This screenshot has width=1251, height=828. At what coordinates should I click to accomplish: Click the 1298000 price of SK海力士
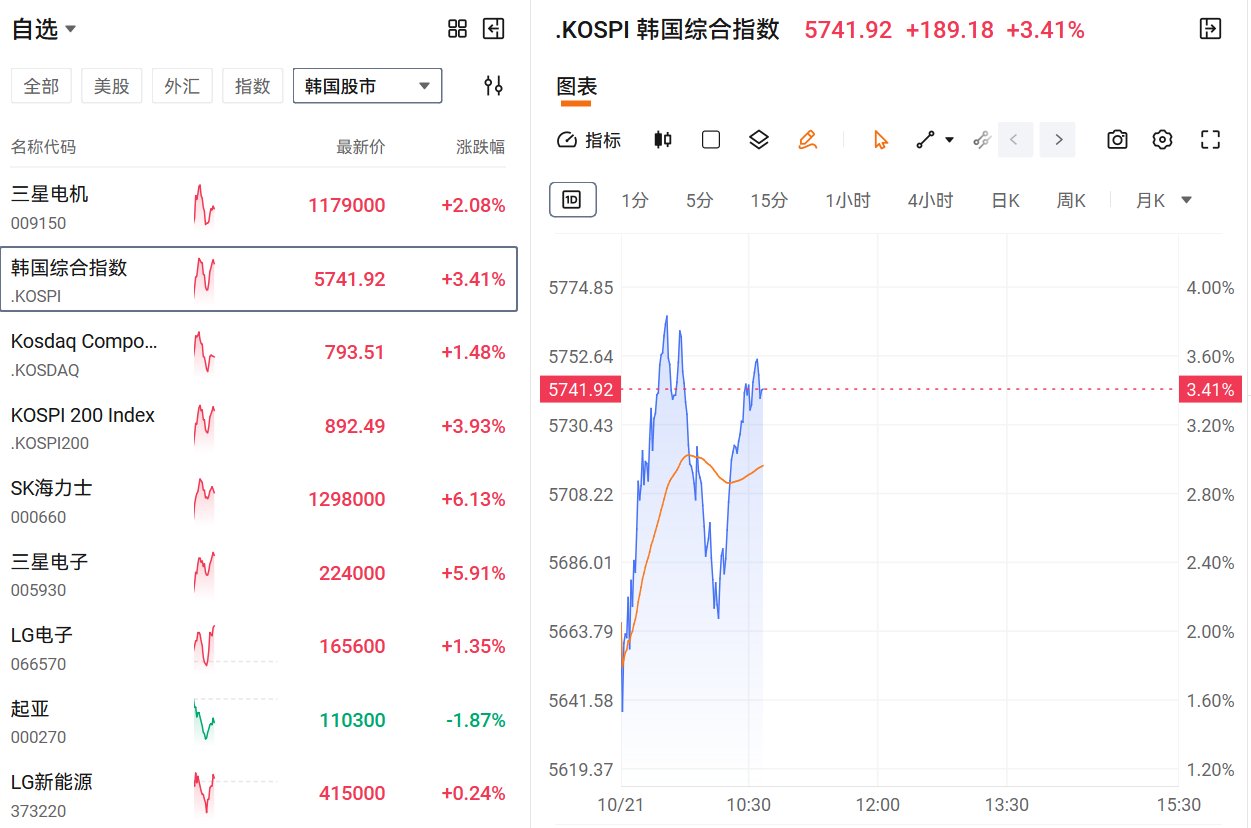click(x=347, y=499)
